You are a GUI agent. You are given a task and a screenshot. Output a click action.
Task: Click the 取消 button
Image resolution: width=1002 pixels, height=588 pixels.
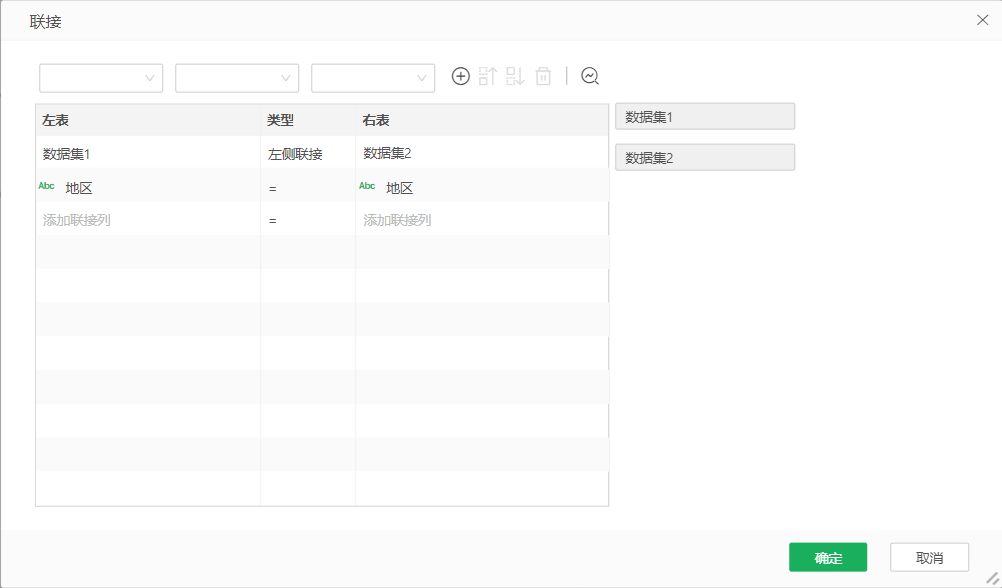[x=929, y=558]
